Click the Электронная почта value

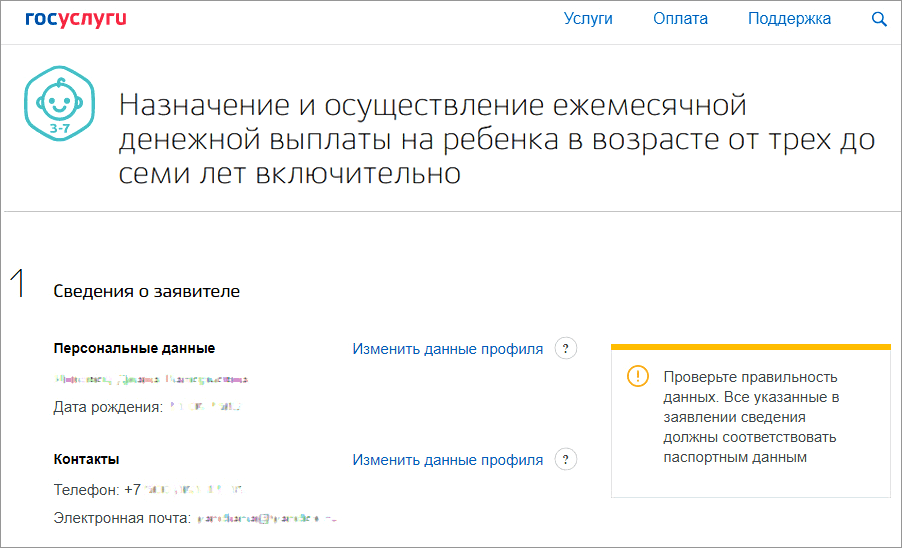point(265,518)
